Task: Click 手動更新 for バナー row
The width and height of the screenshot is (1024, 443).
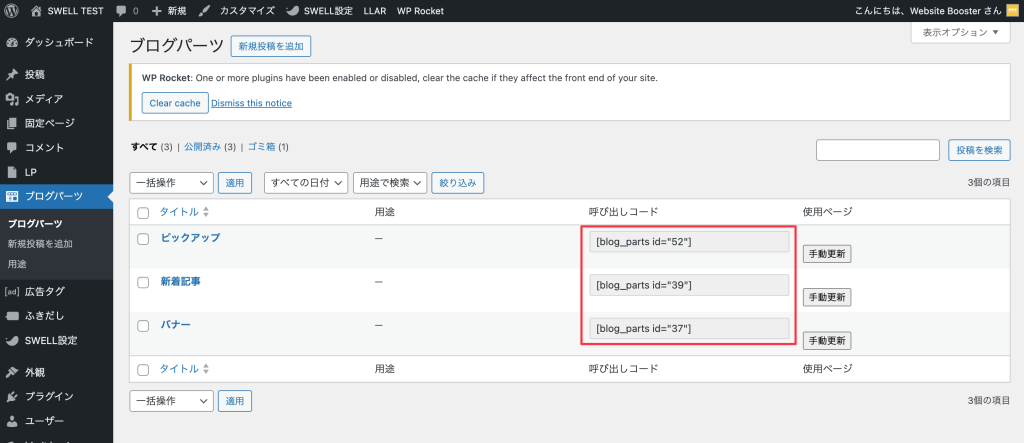Action: 827,340
